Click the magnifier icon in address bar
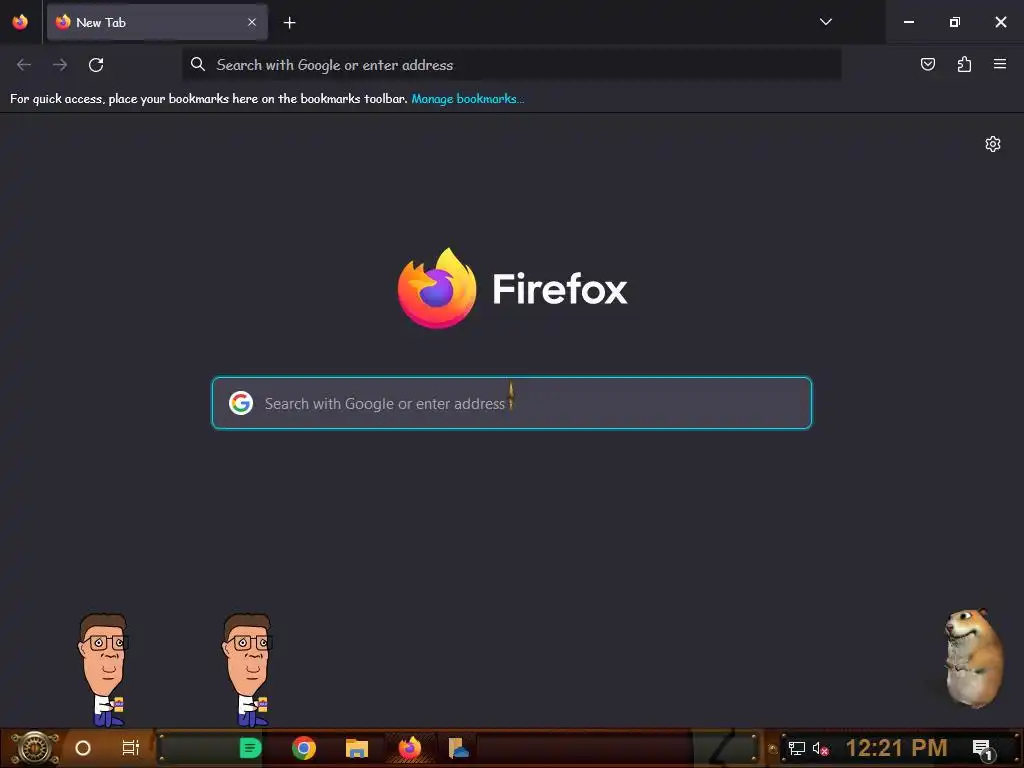 pos(198,64)
